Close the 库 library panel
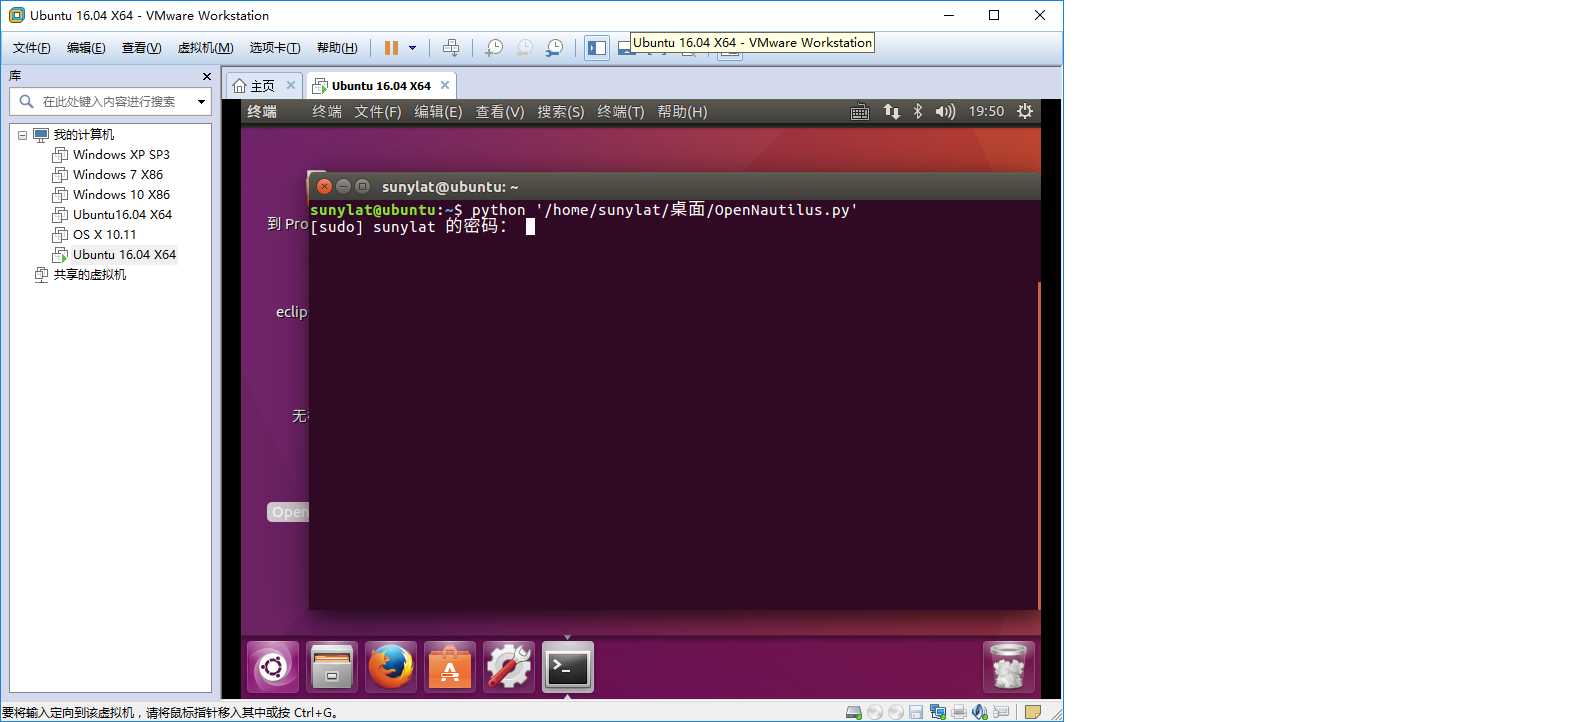The width and height of the screenshot is (1573, 722). (207, 76)
